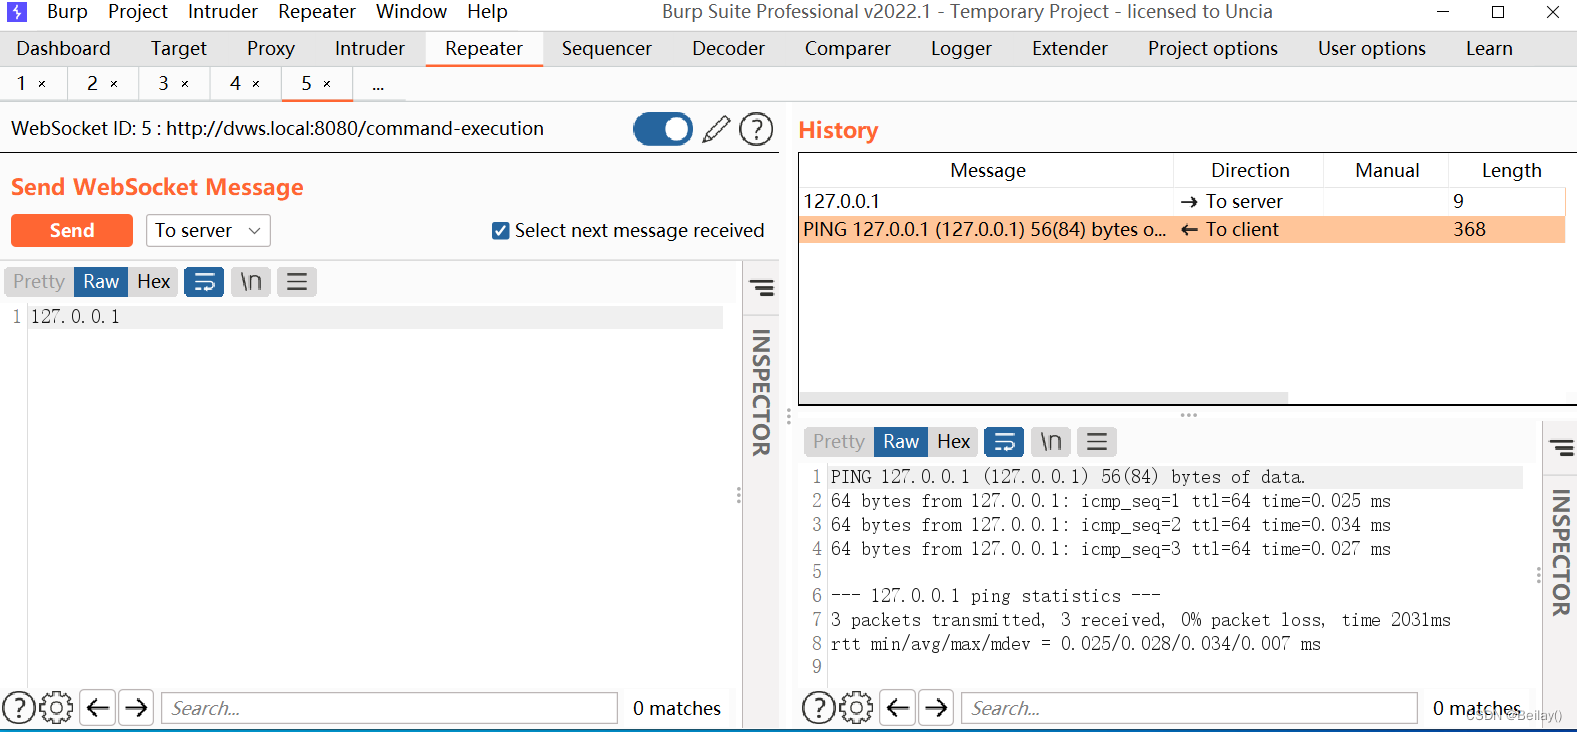
Task: Close Repeater tab 4
Action: point(256,84)
